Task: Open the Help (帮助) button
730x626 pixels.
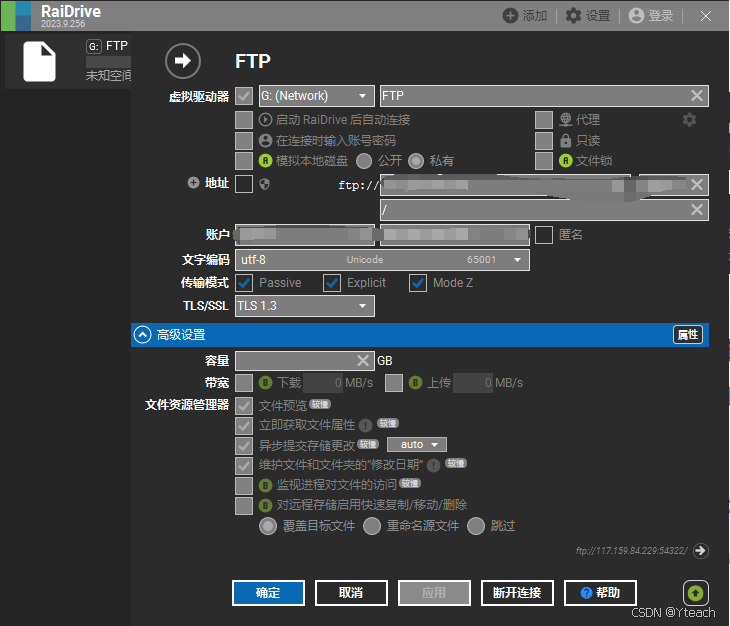Action: pos(600,593)
